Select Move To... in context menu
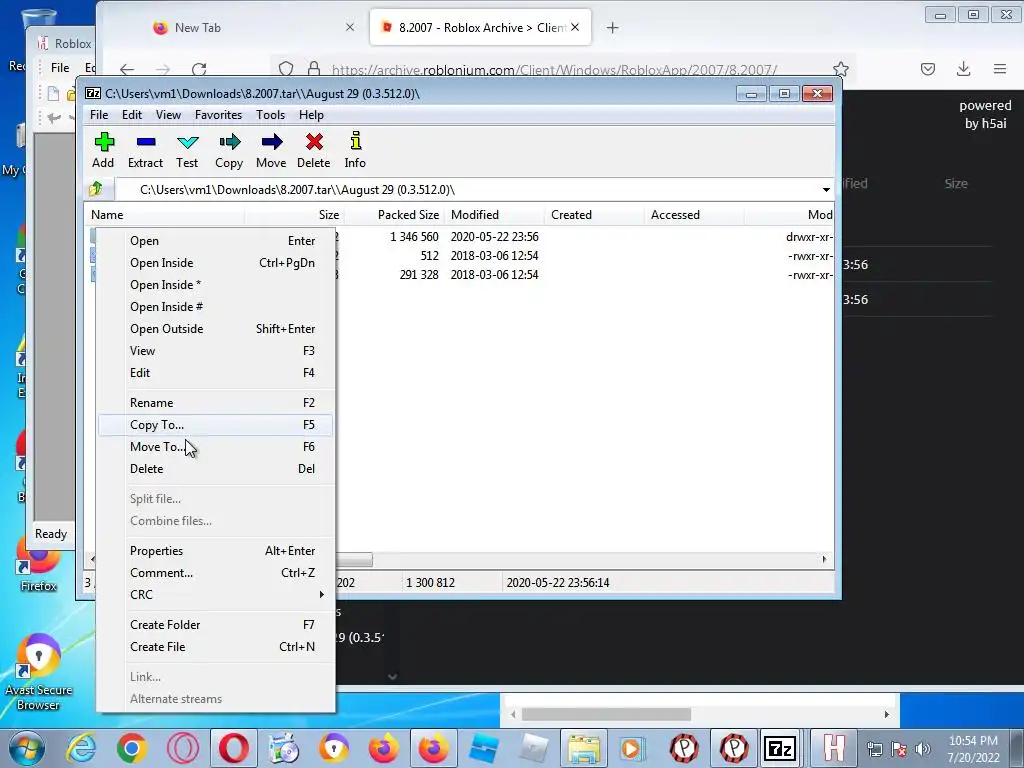The image size is (1024, 768). [216, 447]
